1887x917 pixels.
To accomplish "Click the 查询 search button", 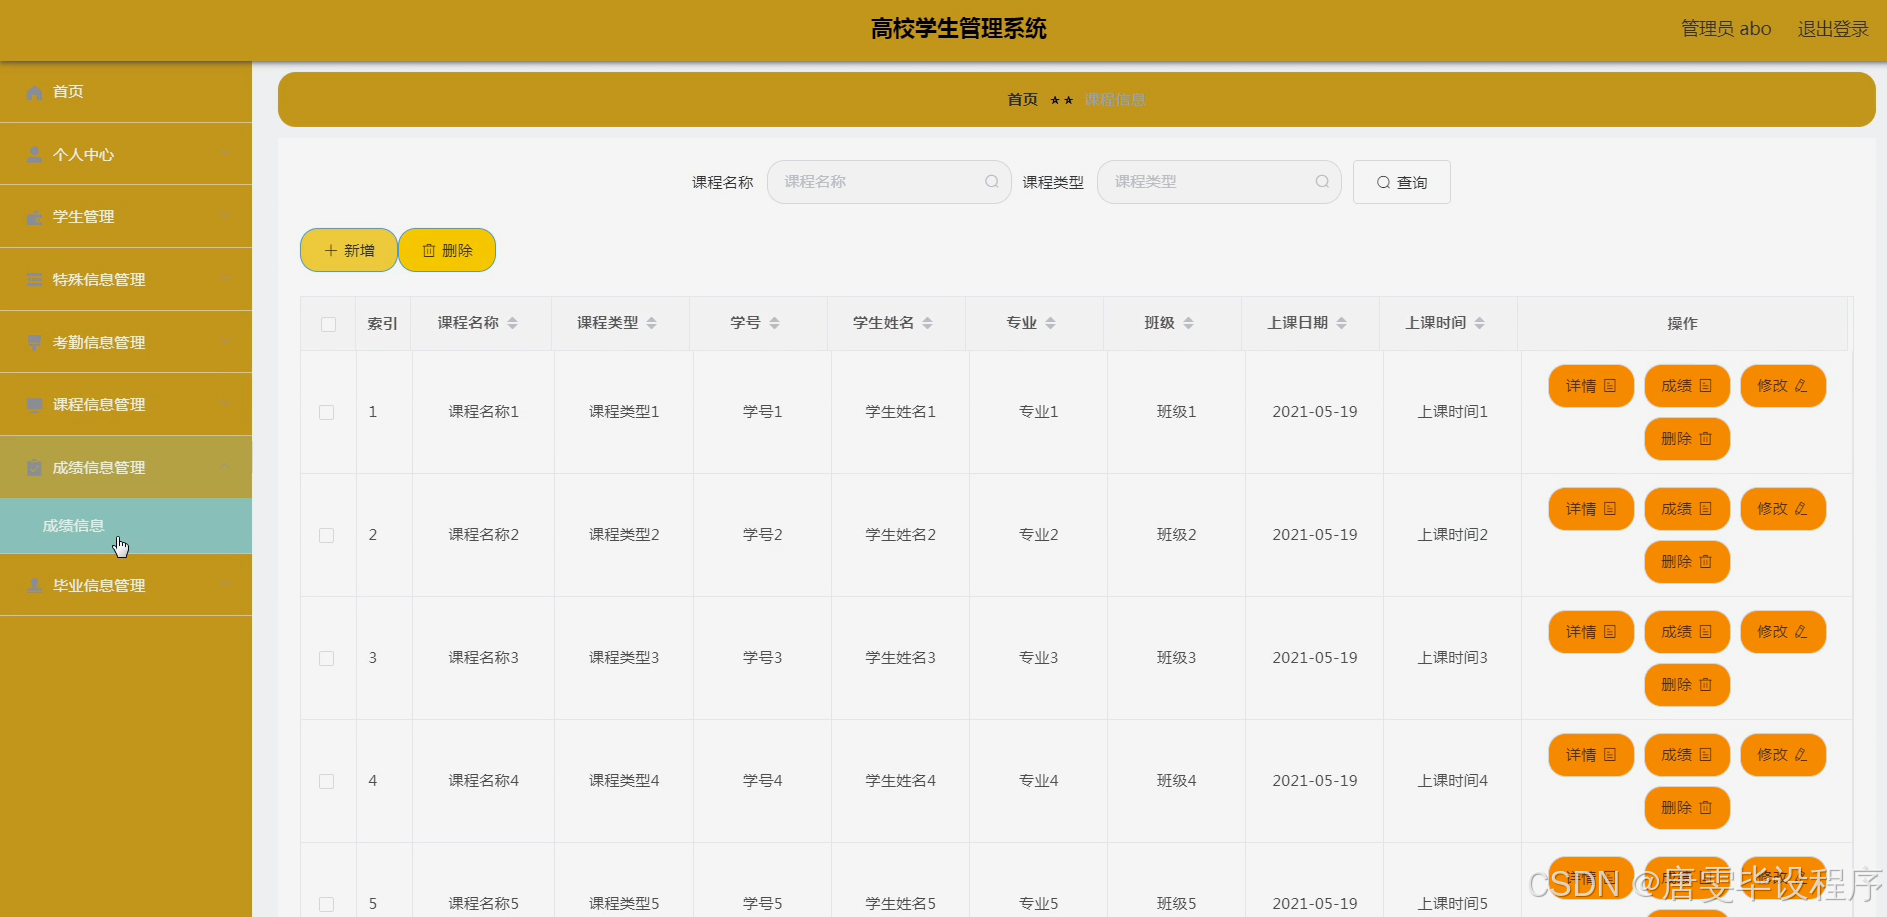I will [x=1401, y=182].
